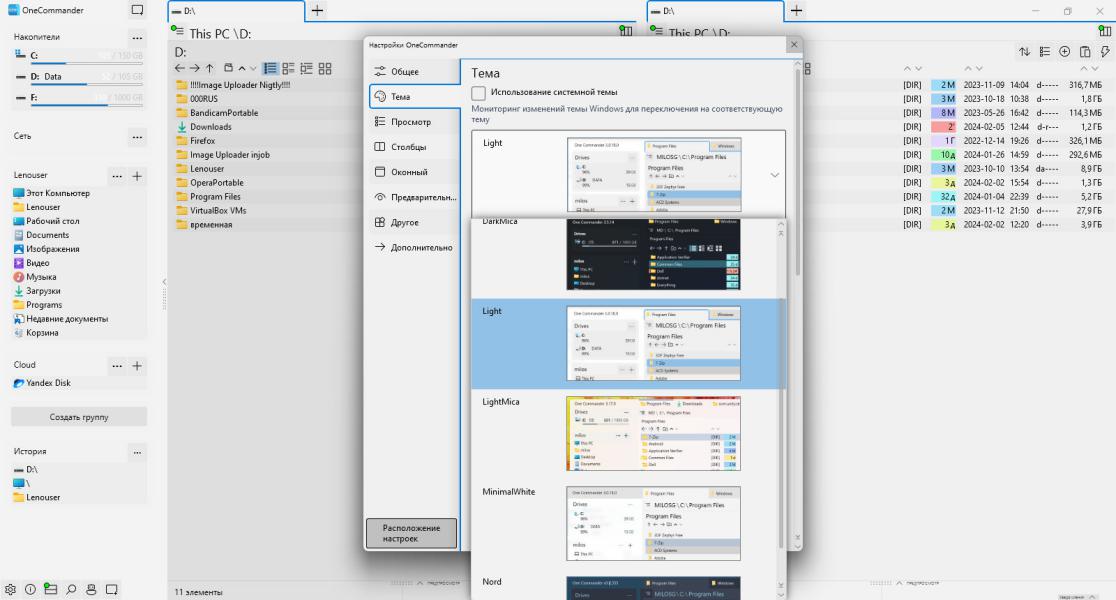Open the Downloads folder in D: list
The height and width of the screenshot is (600, 1116).
211,127
